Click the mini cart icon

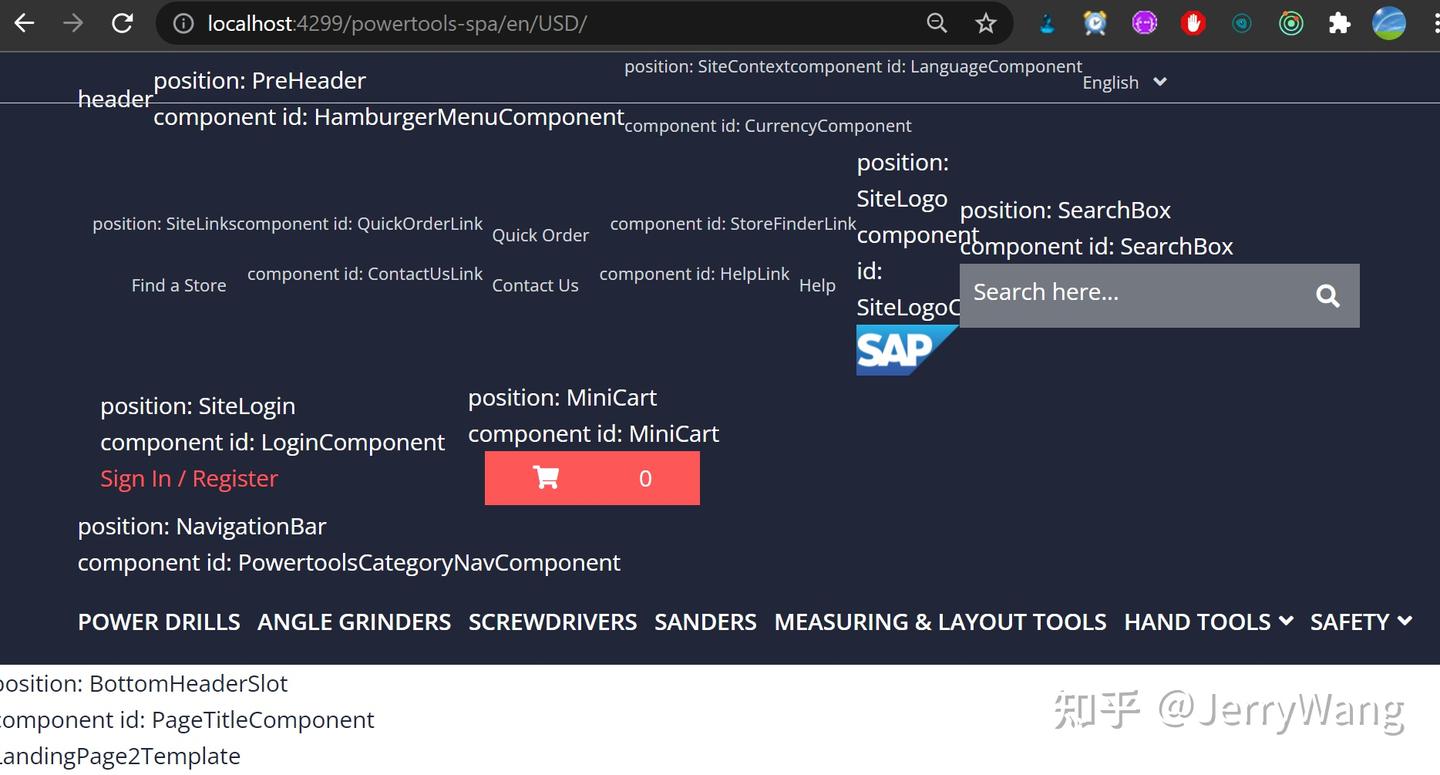(545, 478)
